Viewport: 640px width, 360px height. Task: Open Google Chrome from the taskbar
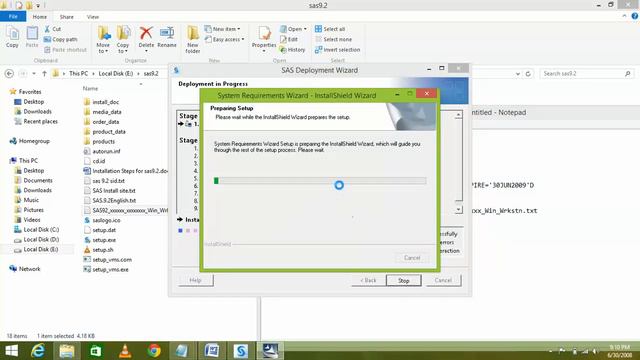tap(154, 351)
